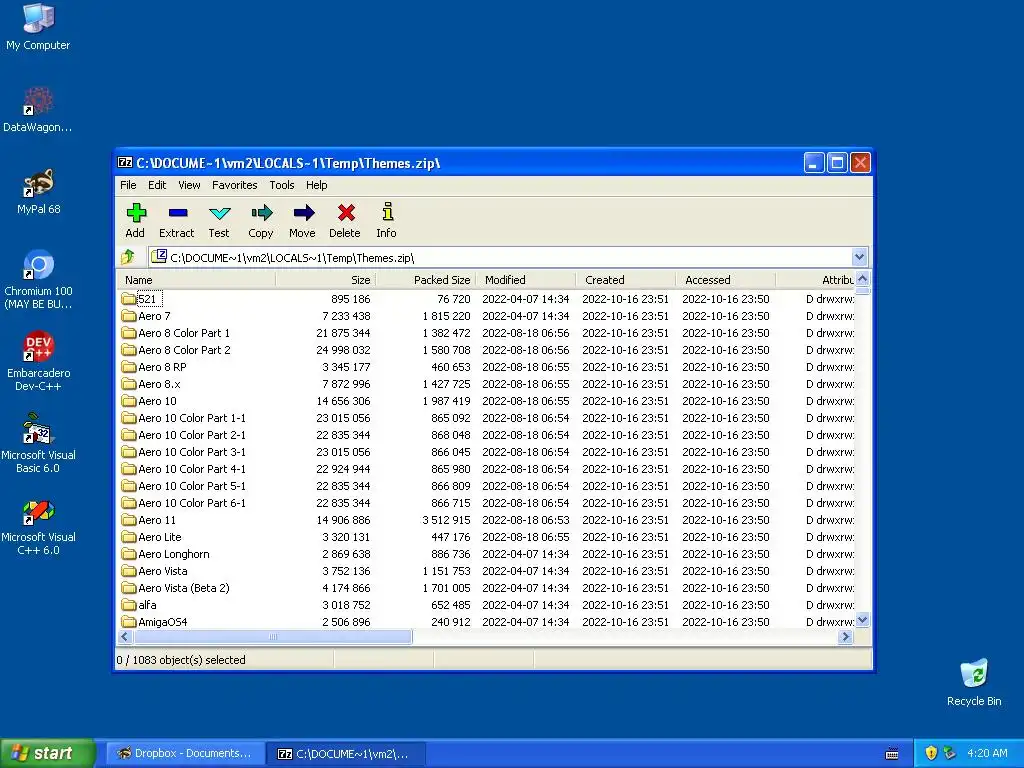Click horizontal scrollbar right arrow
The width and height of the screenshot is (1024, 768).
(x=846, y=636)
